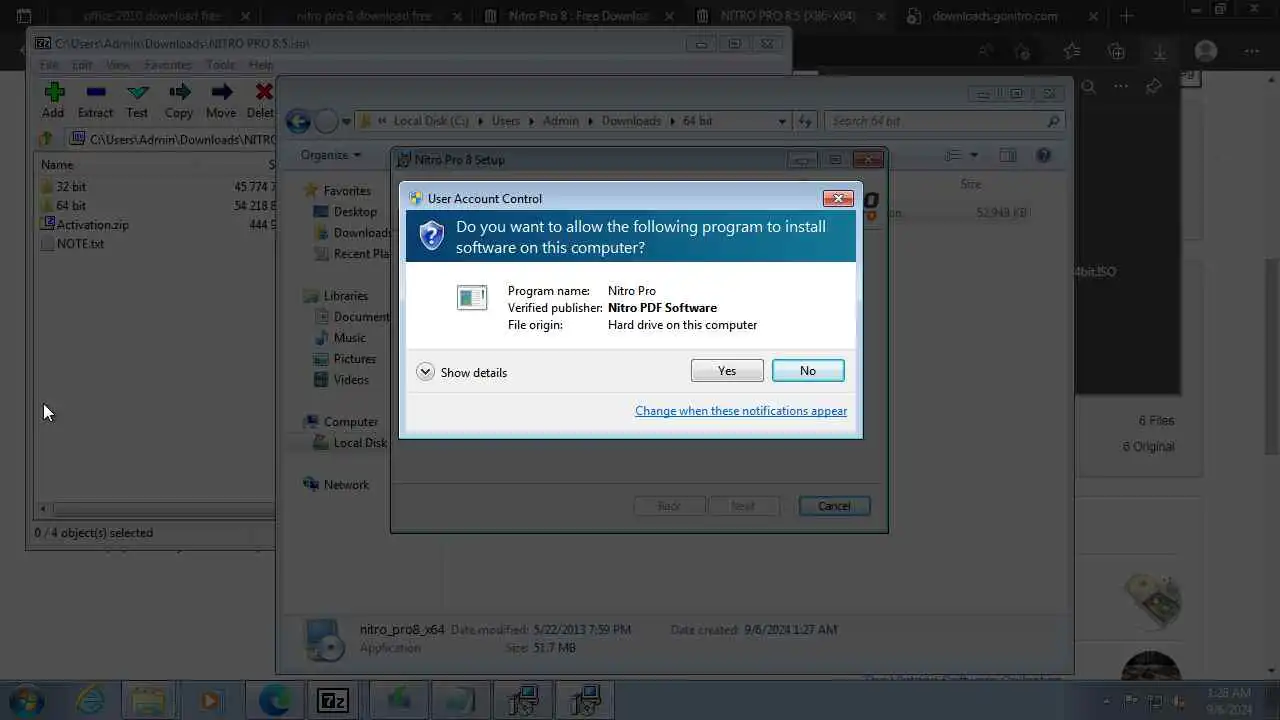The width and height of the screenshot is (1280, 720).
Task: Click Cancel in Nitro Pro 8 Setup
Action: click(834, 506)
